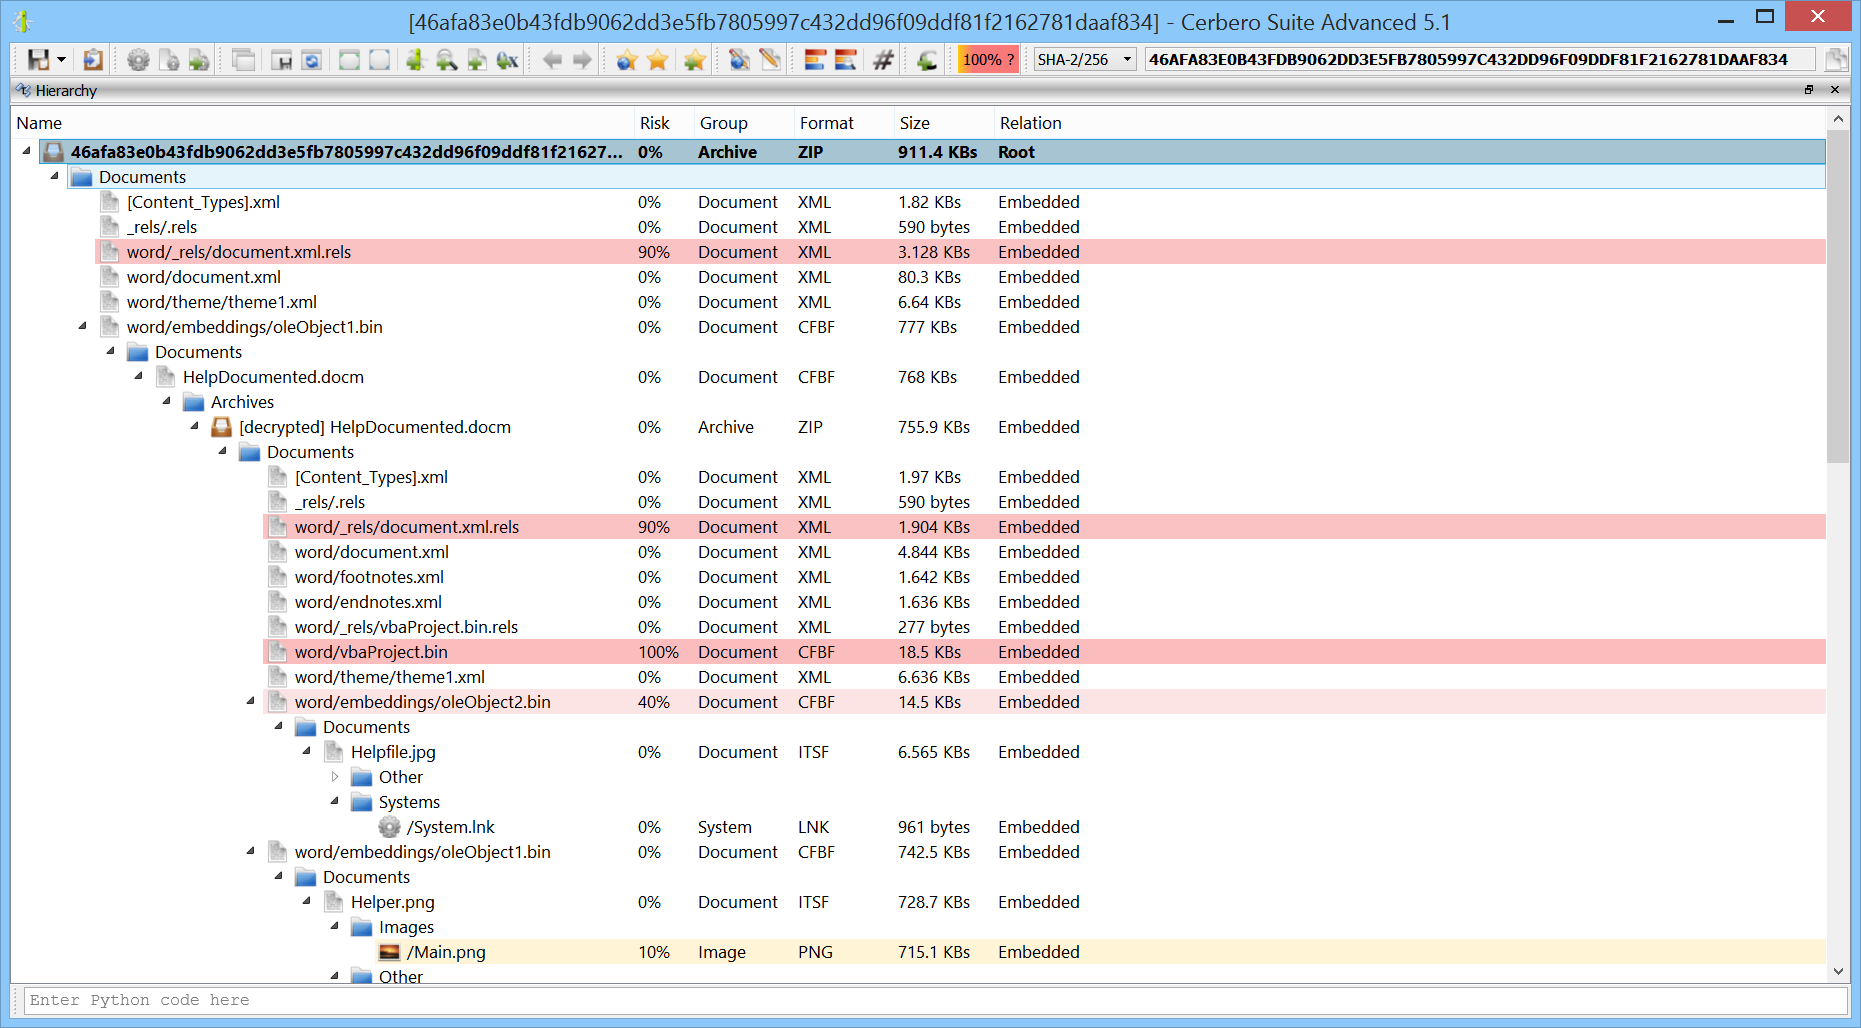
Task: Click the green frame view icon
Action: click(349, 60)
